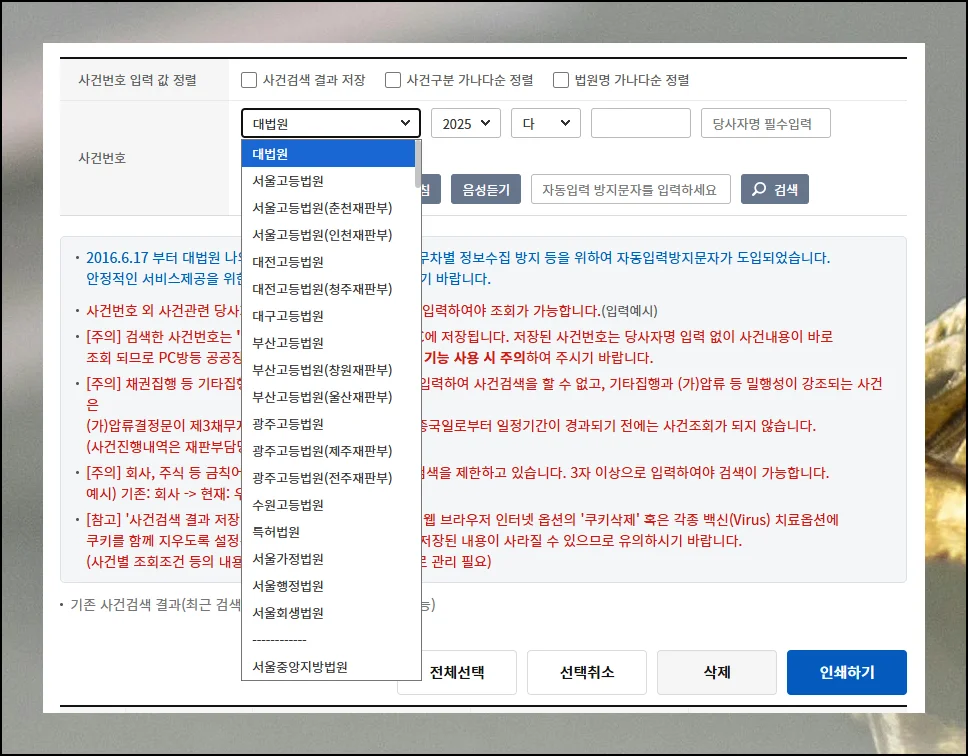The image size is (968, 756).
Task: Enable 사건구분 가나다순 정렬 checkbox
Action: [393, 80]
